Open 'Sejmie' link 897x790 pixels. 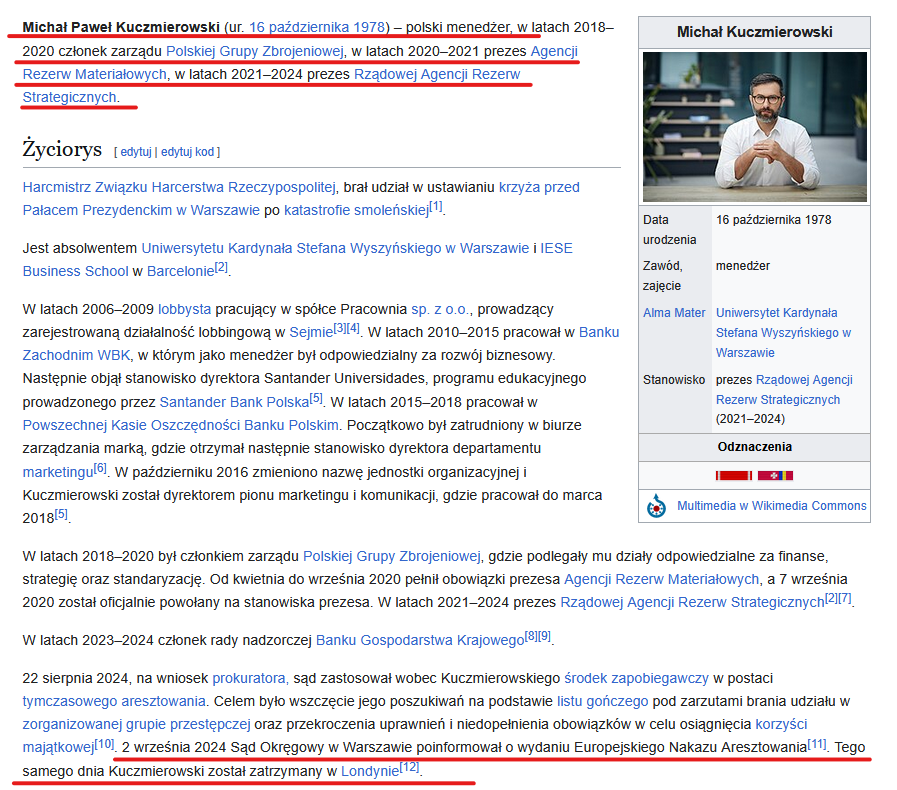click(x=311, y=332)
